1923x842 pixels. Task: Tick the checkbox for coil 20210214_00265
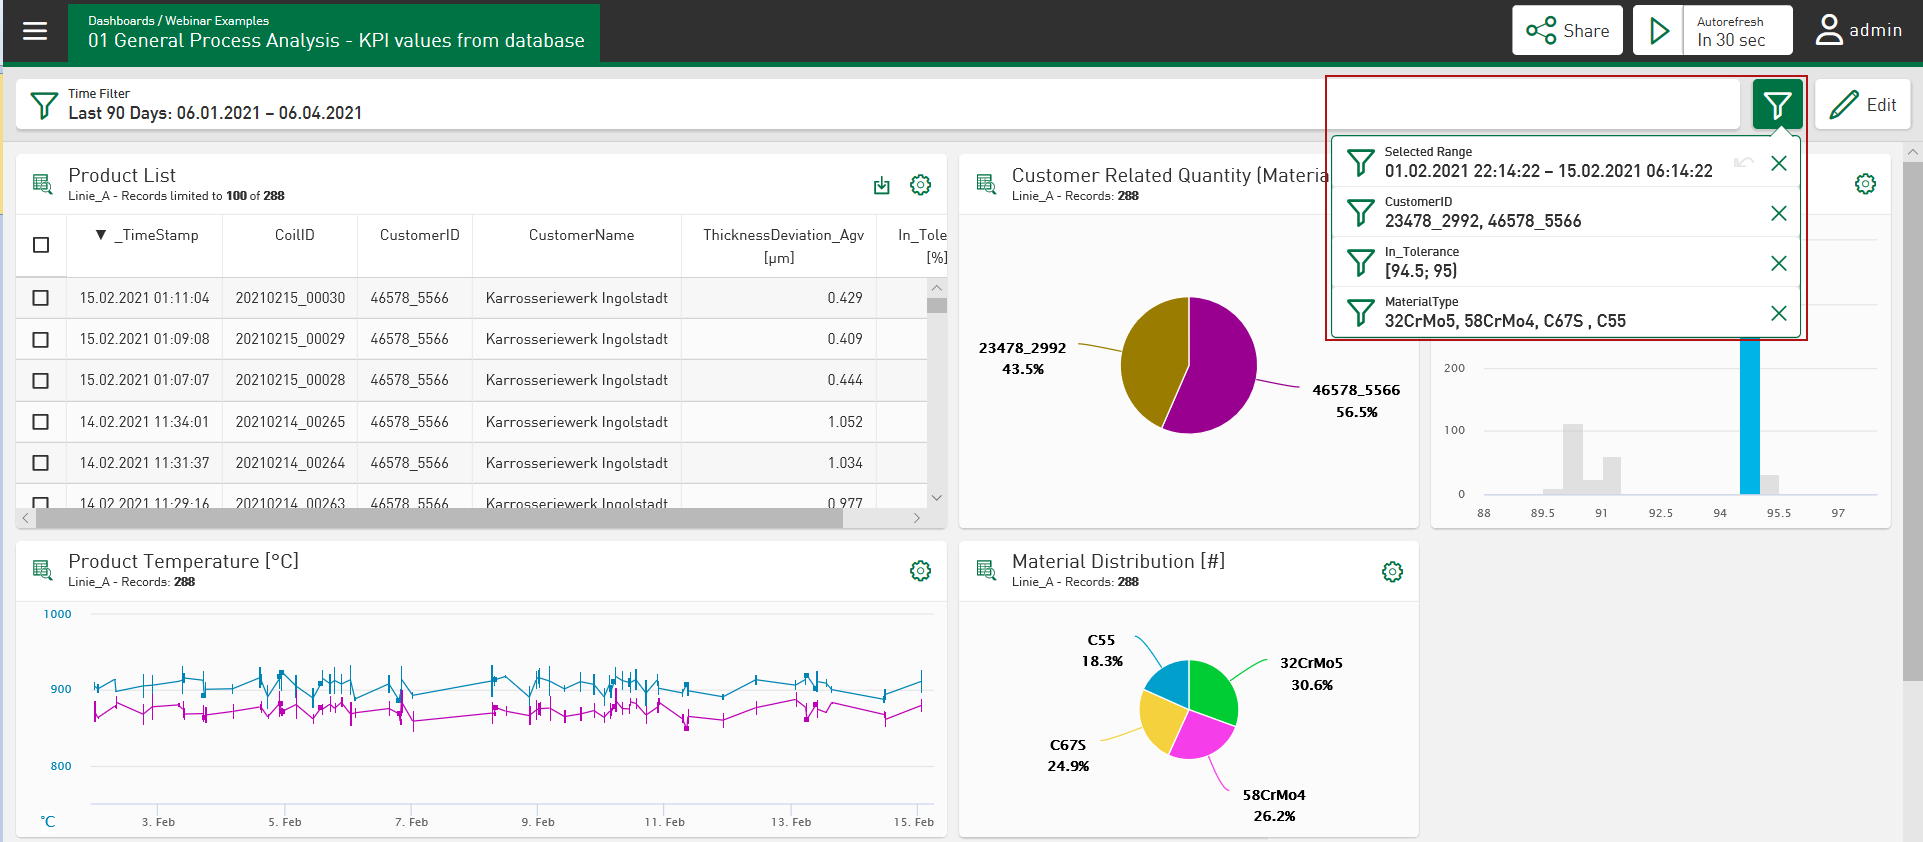pos(41,422)
